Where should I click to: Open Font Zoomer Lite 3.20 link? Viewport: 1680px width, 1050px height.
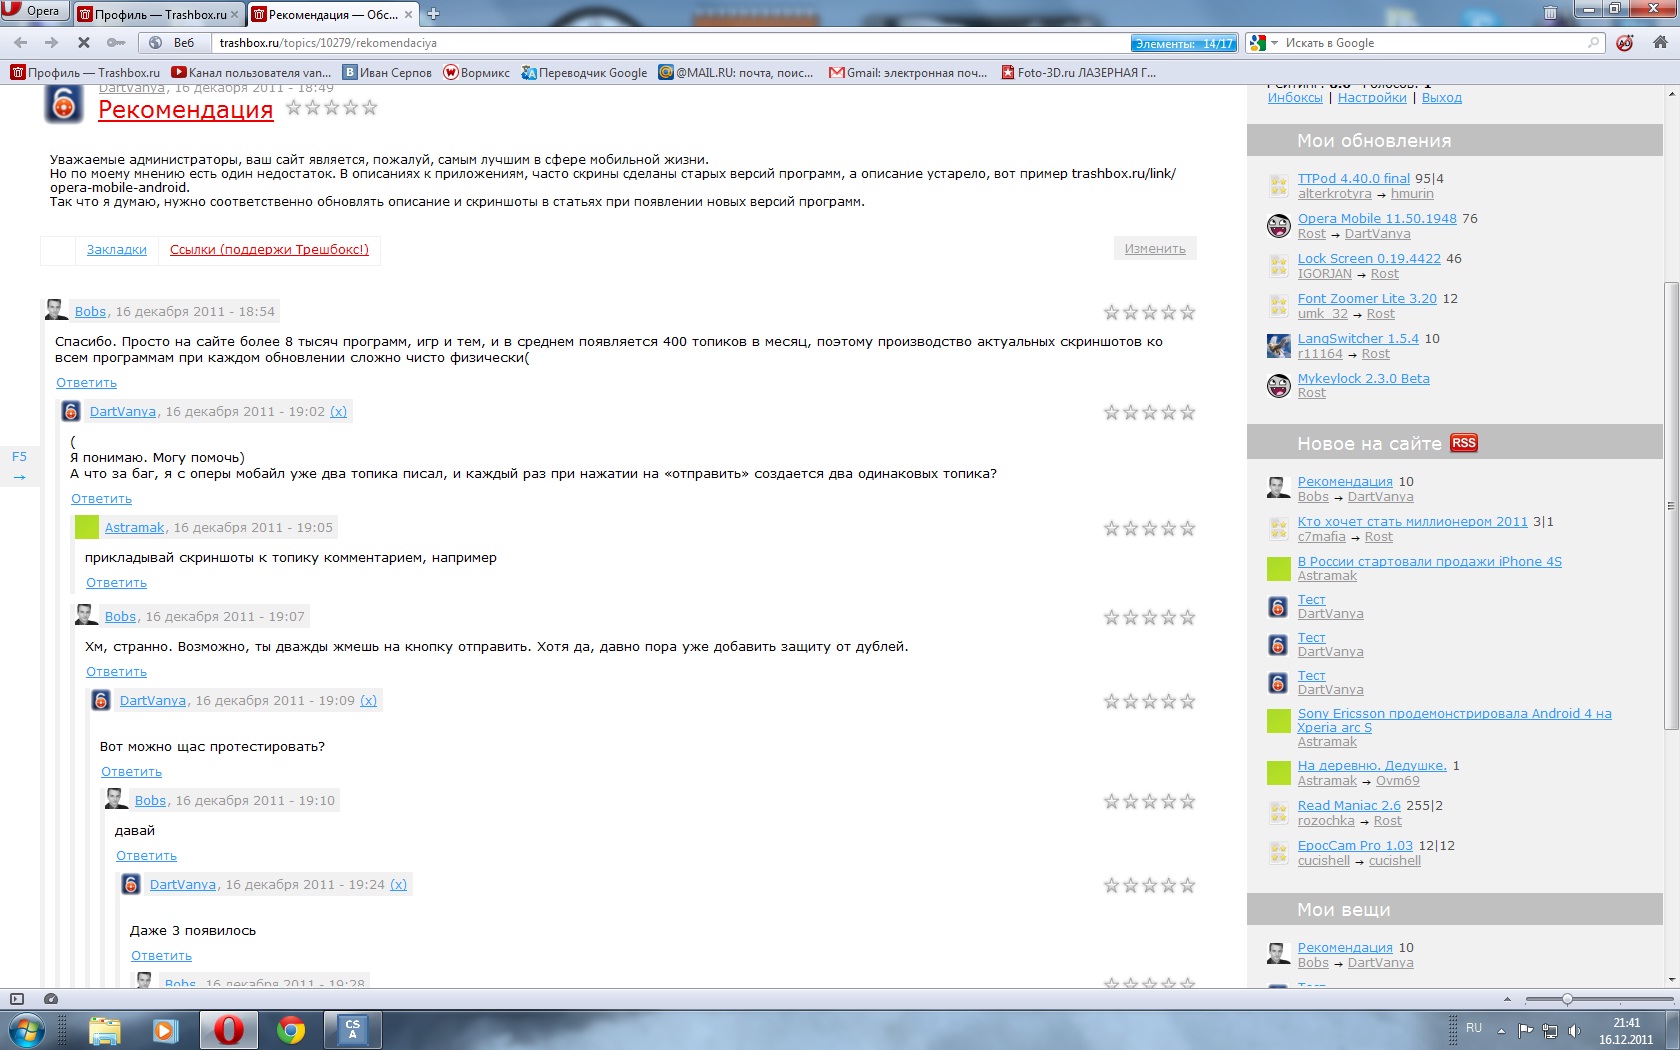(1367, 299)
